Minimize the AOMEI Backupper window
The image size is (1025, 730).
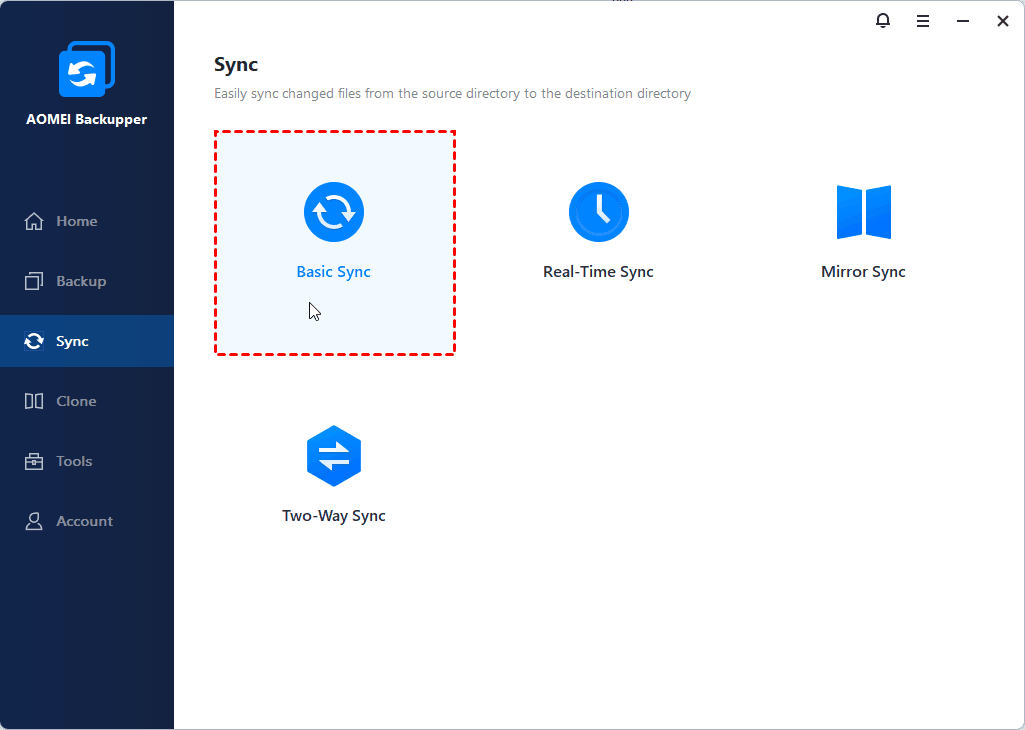963,21
